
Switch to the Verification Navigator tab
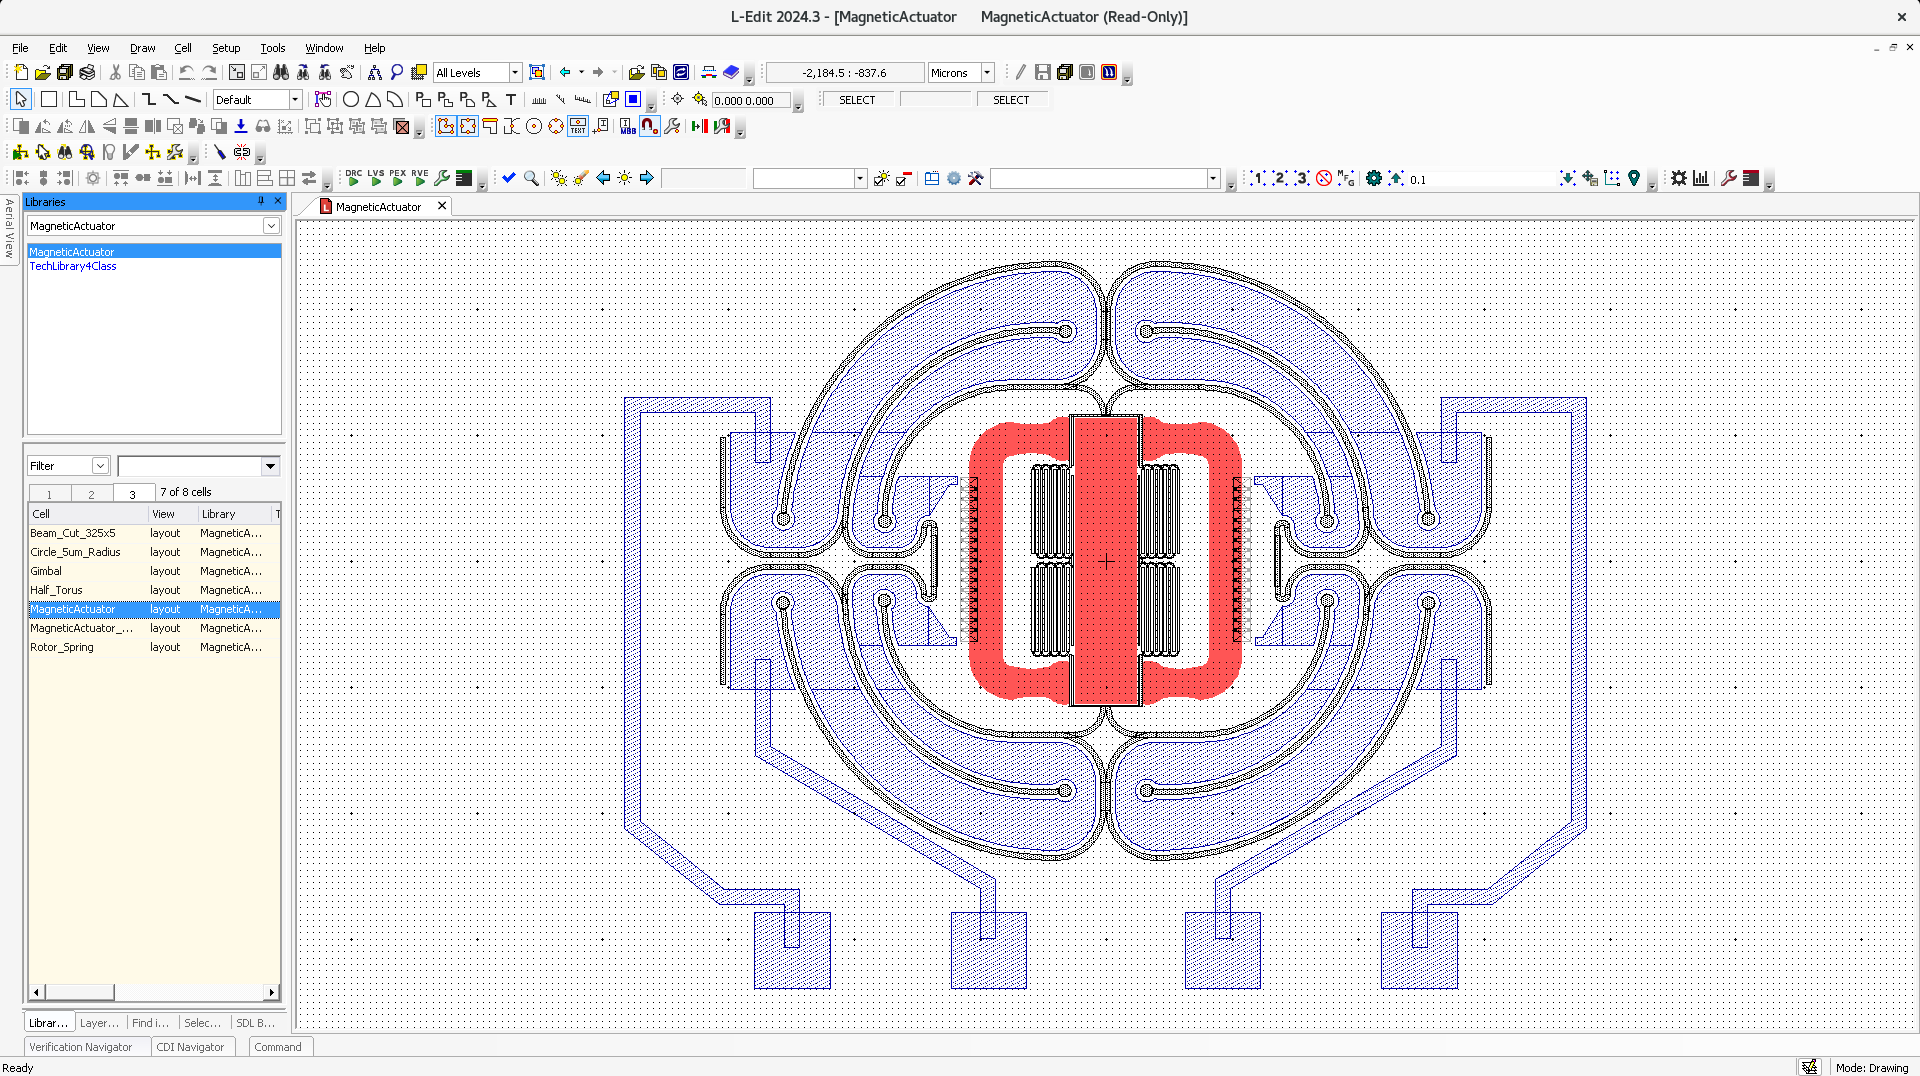tap(80, 1047)
